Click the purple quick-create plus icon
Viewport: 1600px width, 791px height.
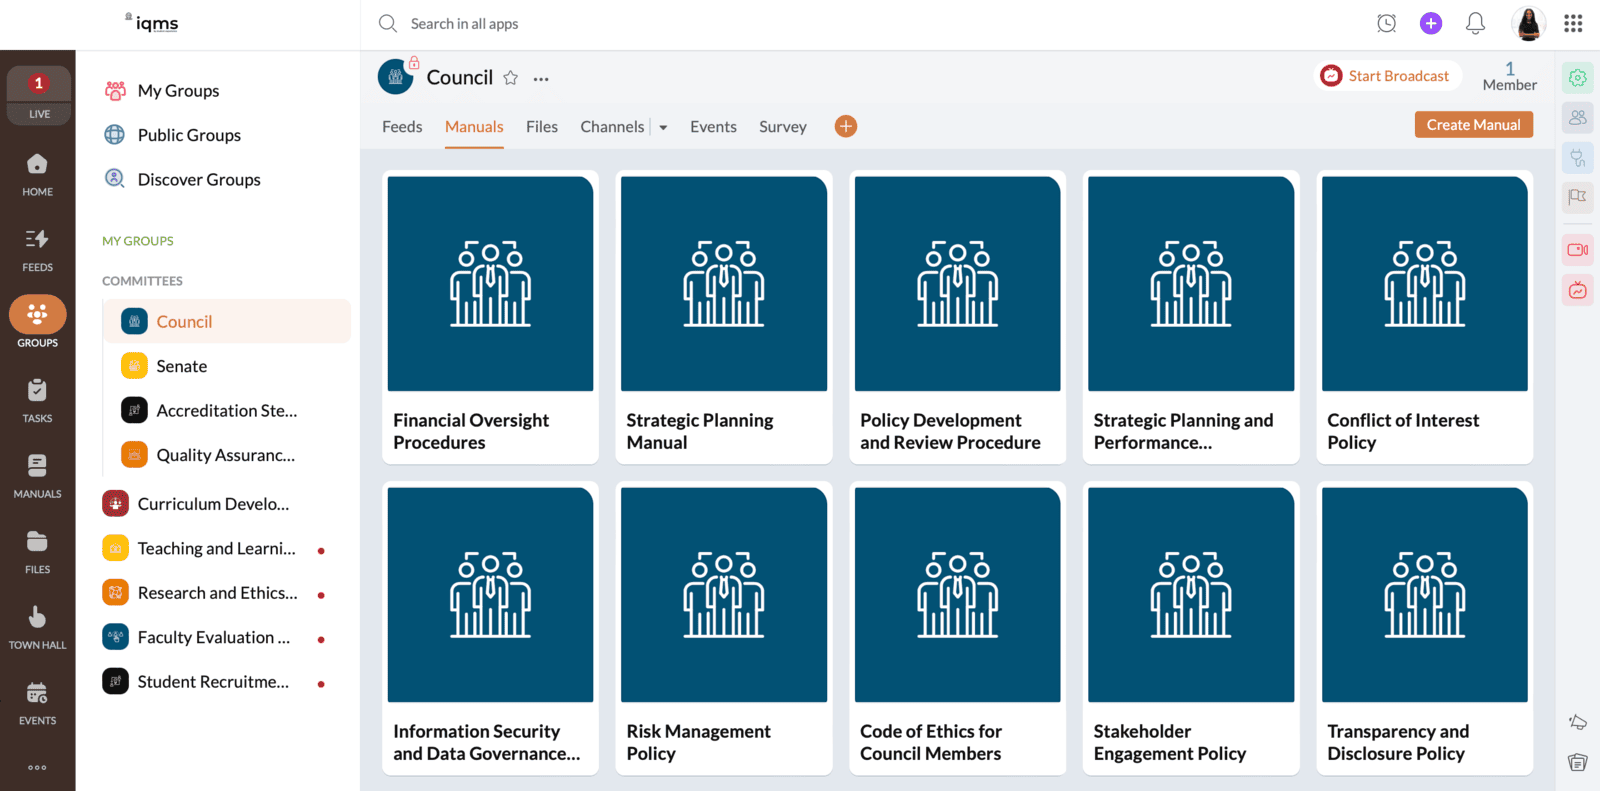[x=1431, y=24]
